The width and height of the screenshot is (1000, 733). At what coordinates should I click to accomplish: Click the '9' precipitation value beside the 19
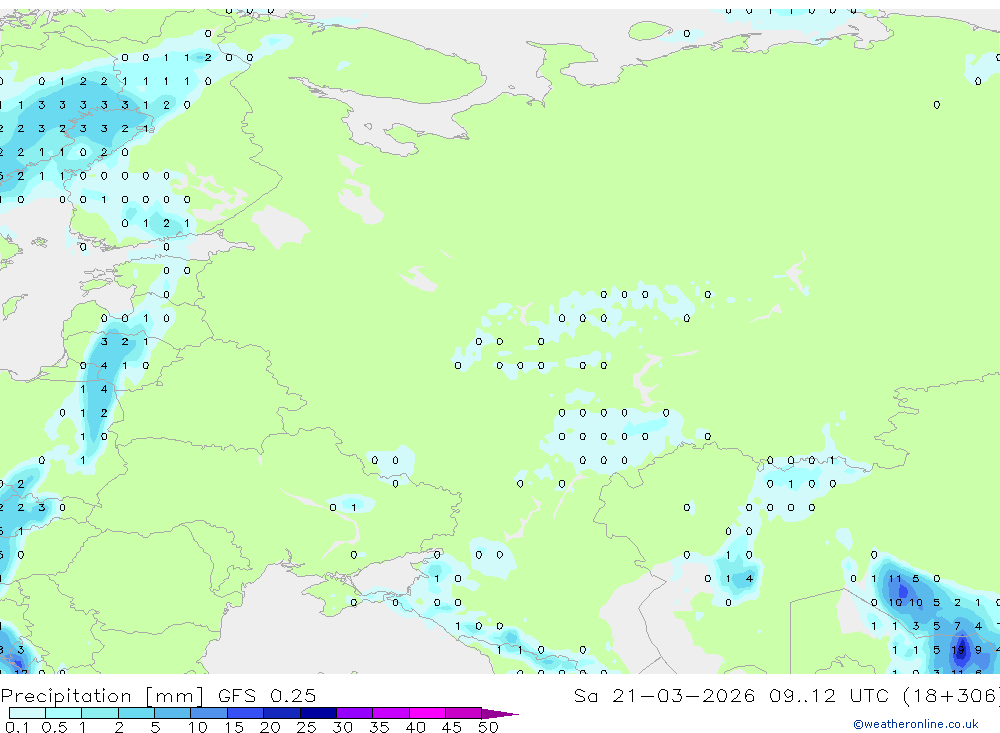978,650
